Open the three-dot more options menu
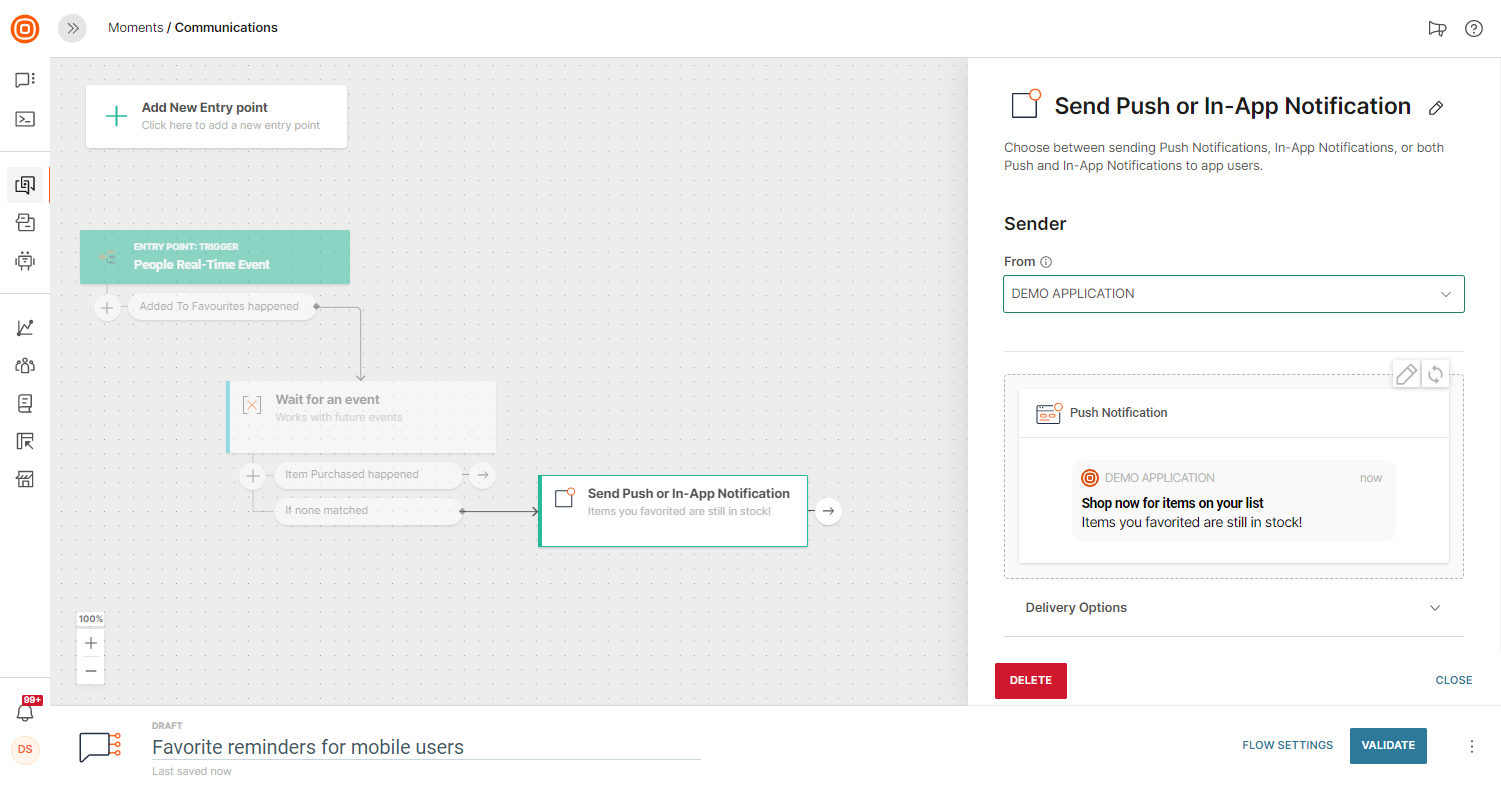Image resolution: width=1501 pixels, height=787 pixels. [x=1471, y=746]
